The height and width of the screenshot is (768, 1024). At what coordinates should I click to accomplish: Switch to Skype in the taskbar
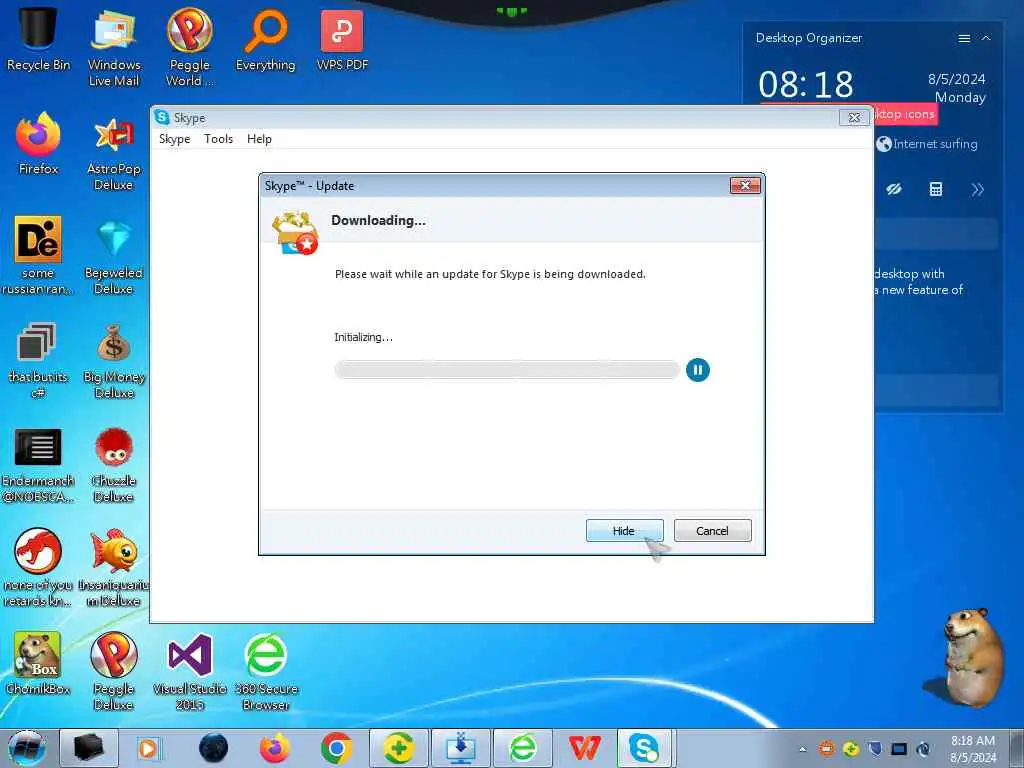point(645,748)
